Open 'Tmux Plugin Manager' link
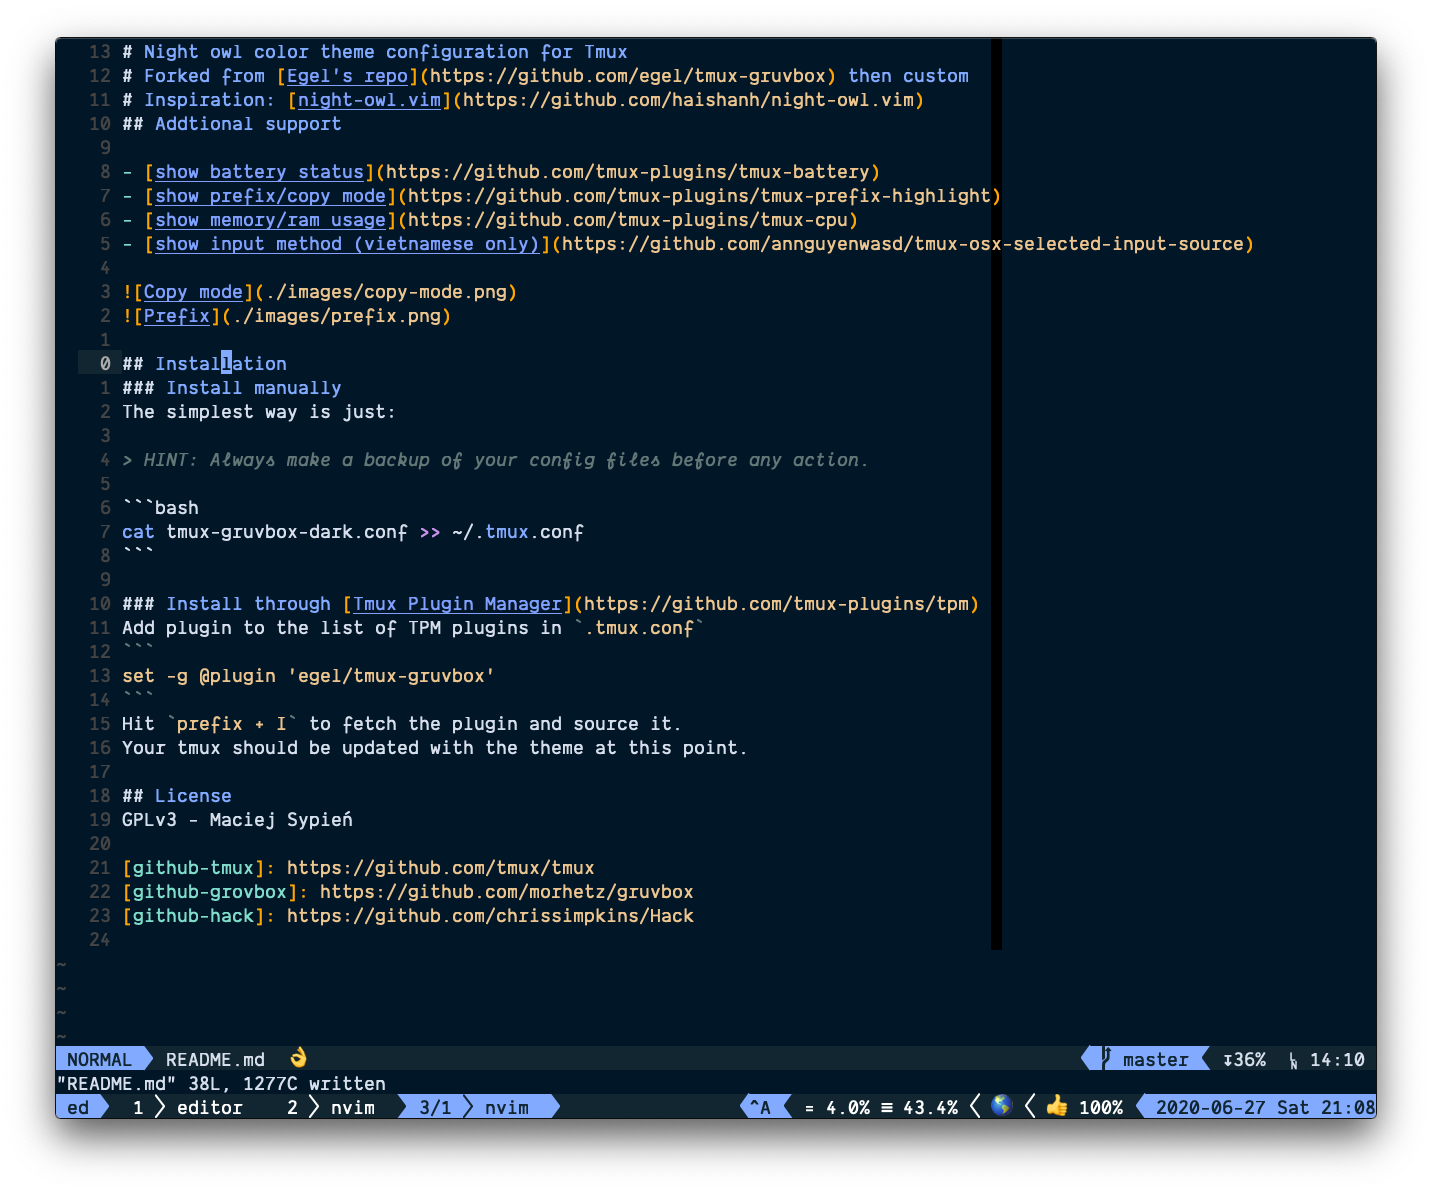 [457, 604]
